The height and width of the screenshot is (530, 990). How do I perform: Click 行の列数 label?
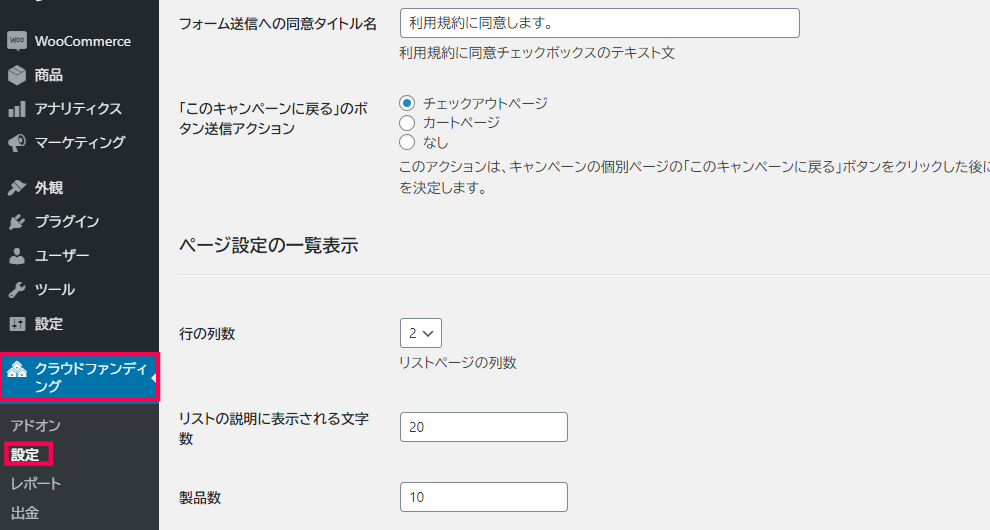point(207,334)
